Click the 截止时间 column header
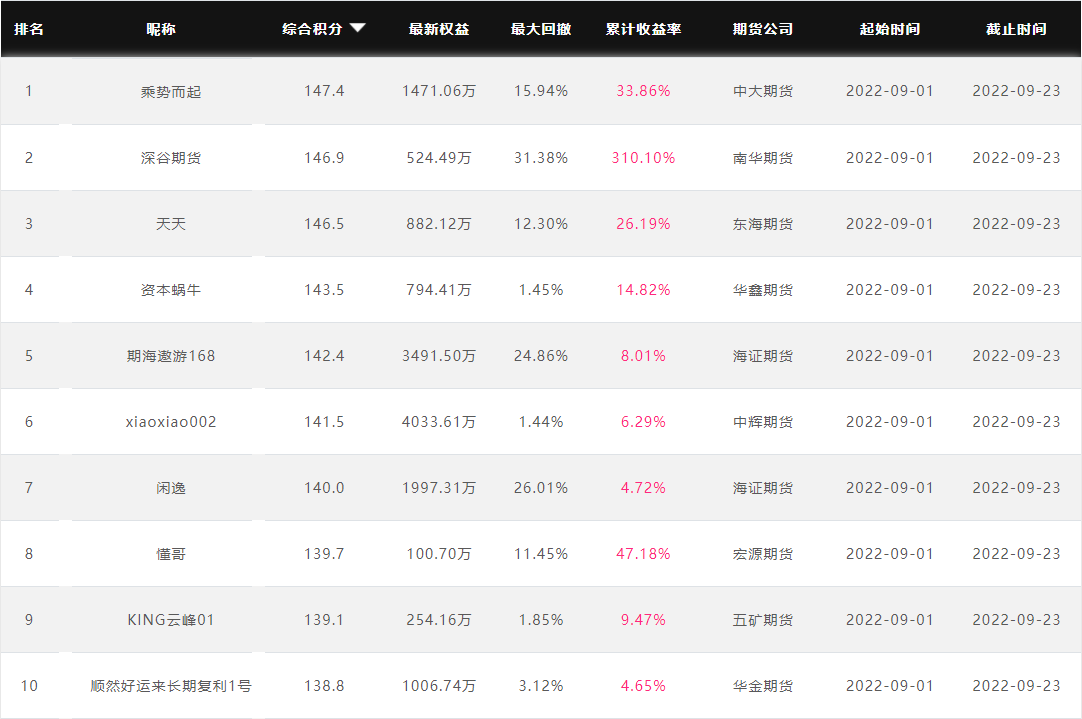 1016,29
